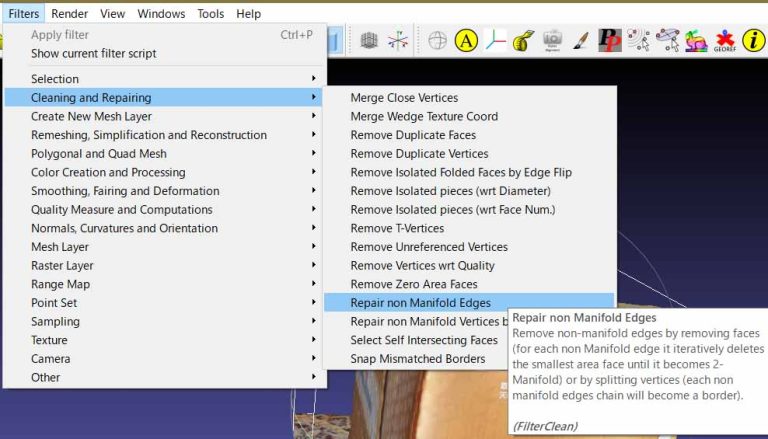
Task: Click the PP pick points icon
Action: tap(609, 41)
